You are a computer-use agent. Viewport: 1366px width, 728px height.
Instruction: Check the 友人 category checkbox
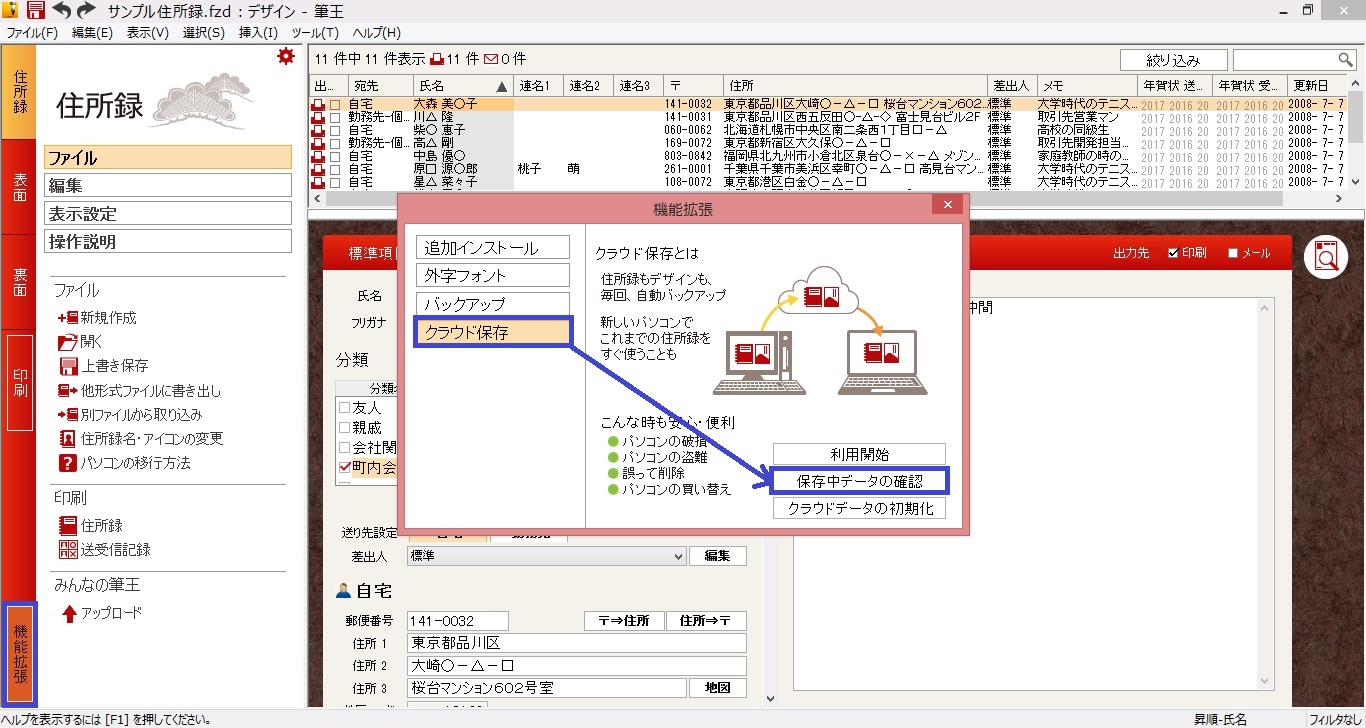tap(345, 408)
